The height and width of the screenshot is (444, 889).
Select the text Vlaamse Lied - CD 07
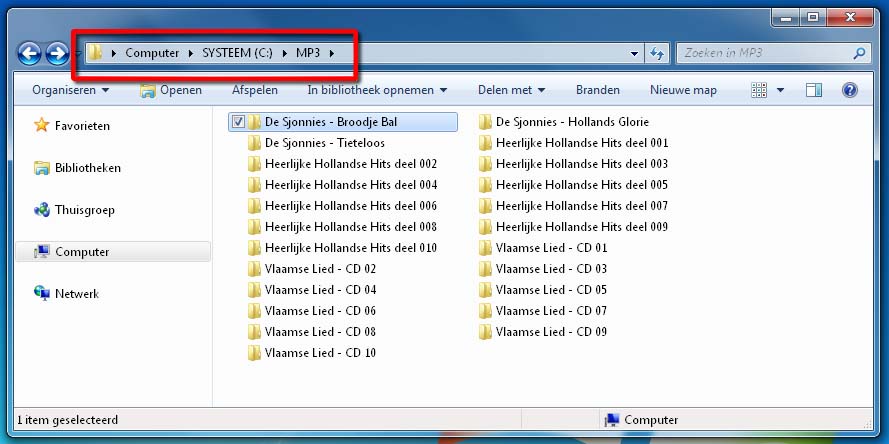pos(551,311)
